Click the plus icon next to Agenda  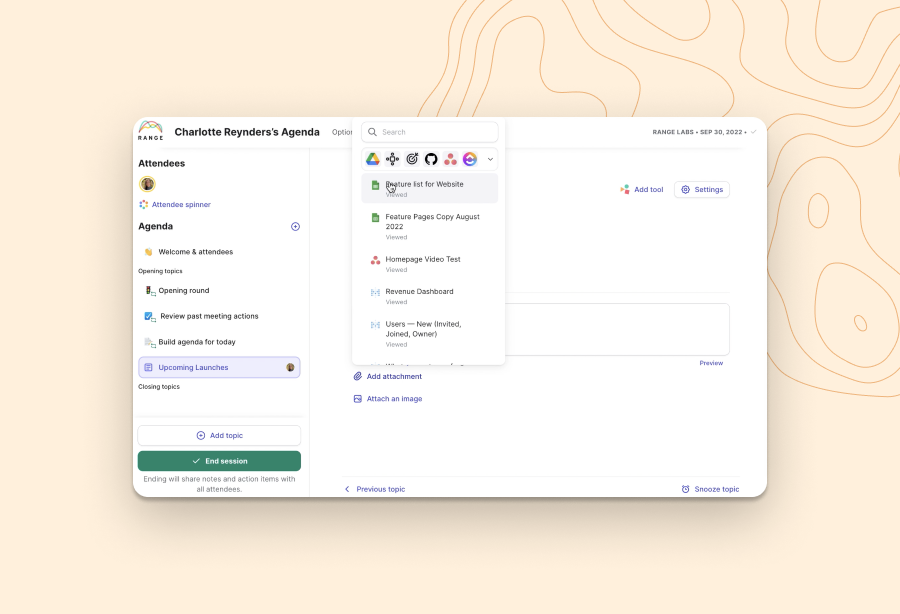coord(296,227)
